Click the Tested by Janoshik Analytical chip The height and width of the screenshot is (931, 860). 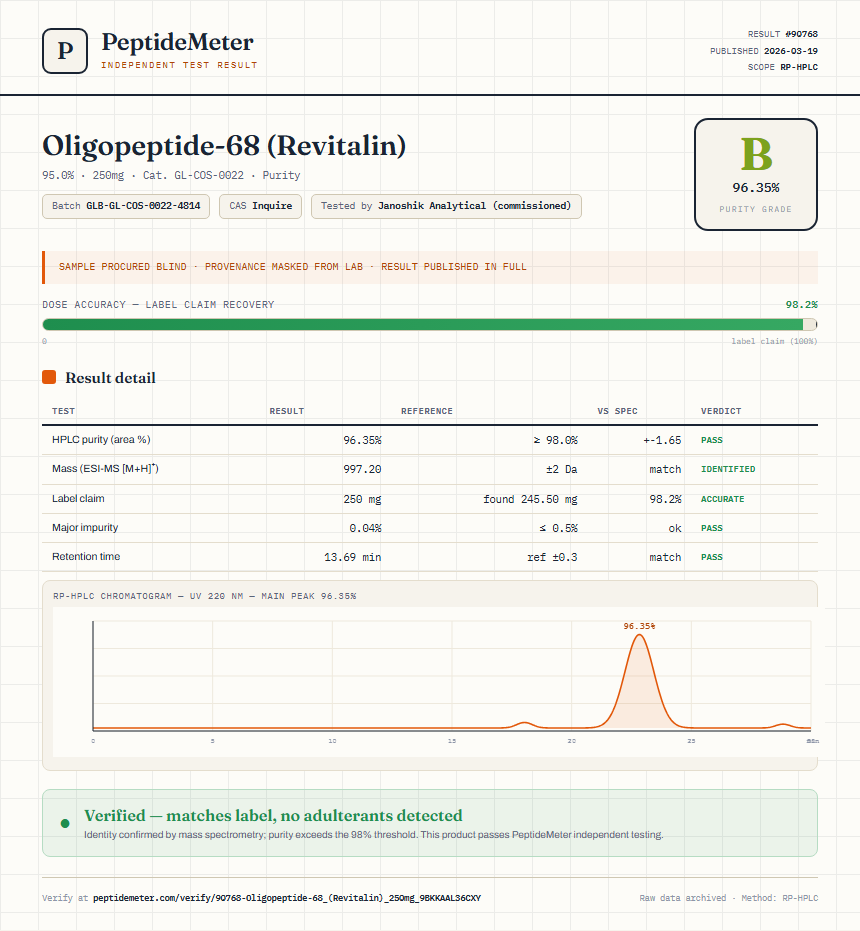(446, 206)
